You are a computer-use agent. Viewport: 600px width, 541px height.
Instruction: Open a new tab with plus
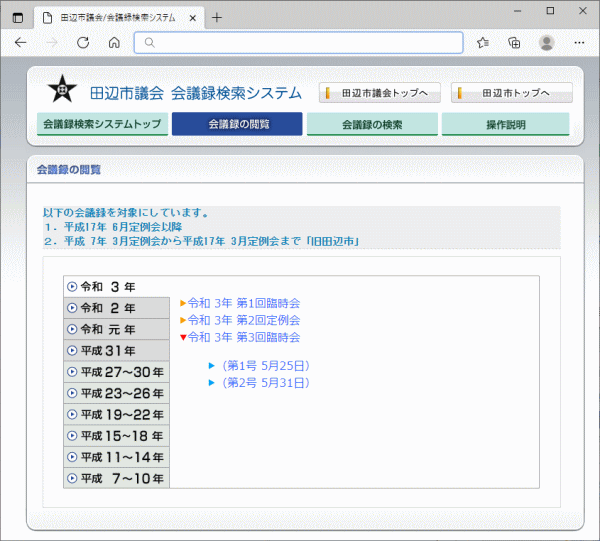click(x=217, y=18)
